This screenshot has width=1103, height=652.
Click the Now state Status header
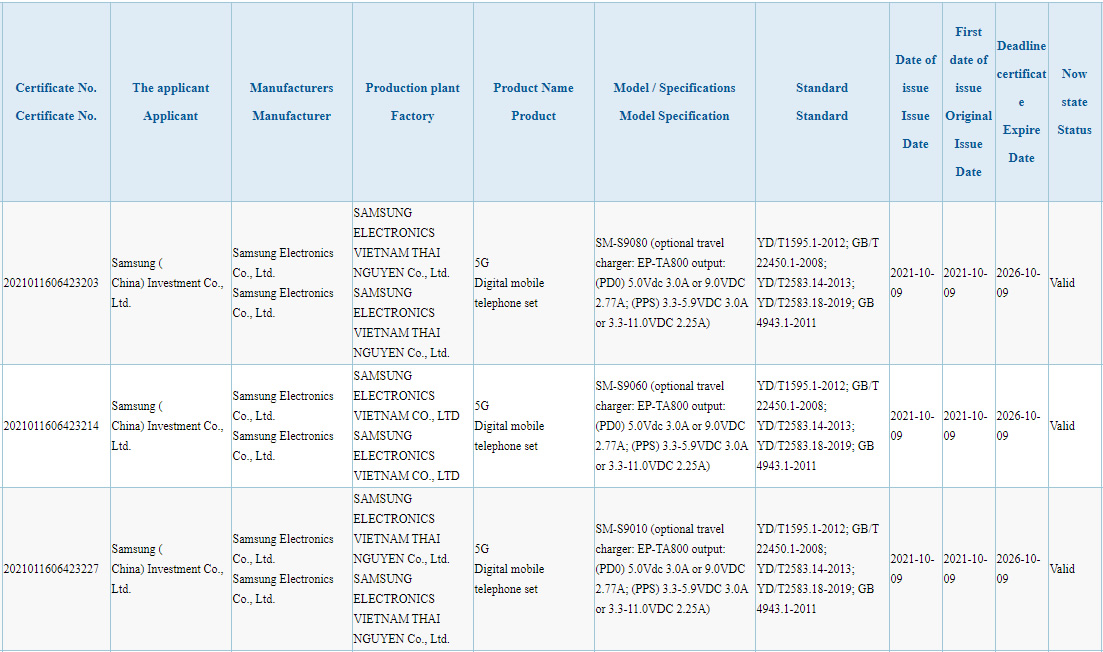pos(1075,102)
